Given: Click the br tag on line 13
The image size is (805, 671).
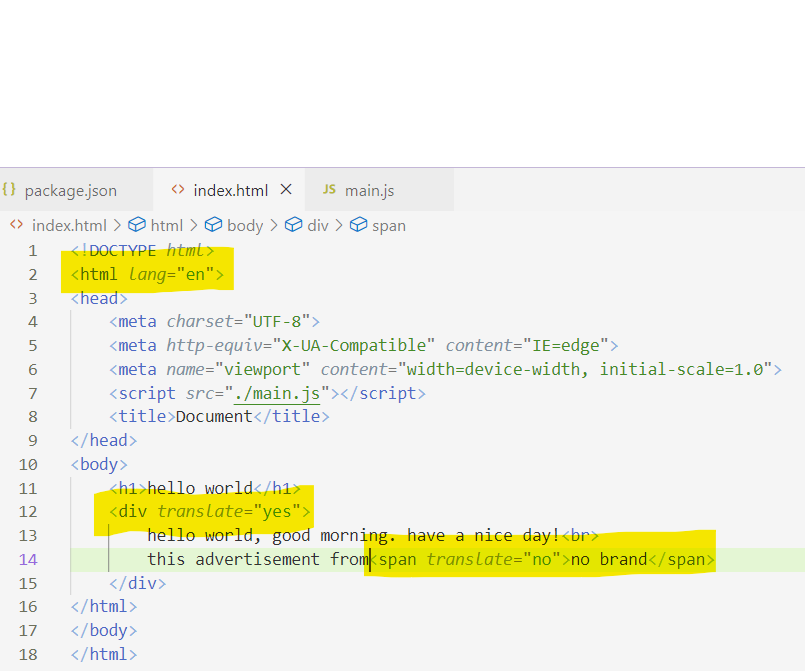Looking at the screenshot, I should click(x=581, y=535).
